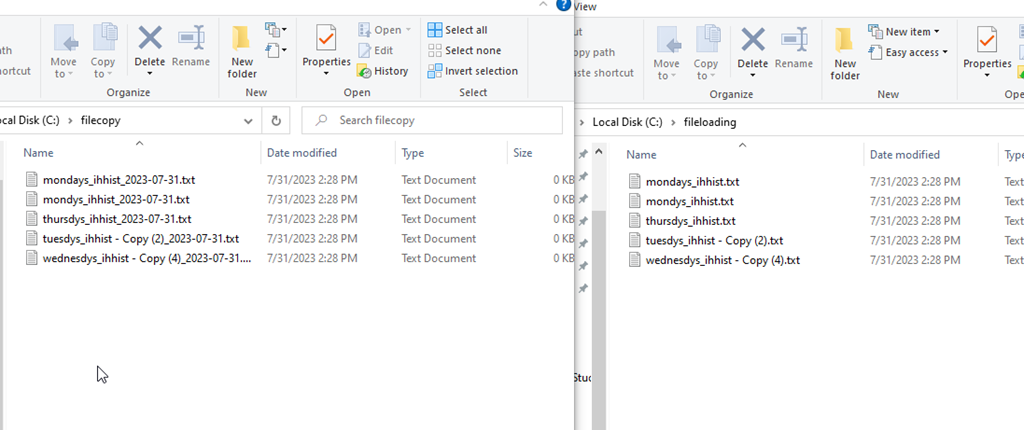Image resolution: width=1024 pixels, height=430 pixels.
Task: Collapse the ribbon using the chevron arrow
Action: click(541, 5)
